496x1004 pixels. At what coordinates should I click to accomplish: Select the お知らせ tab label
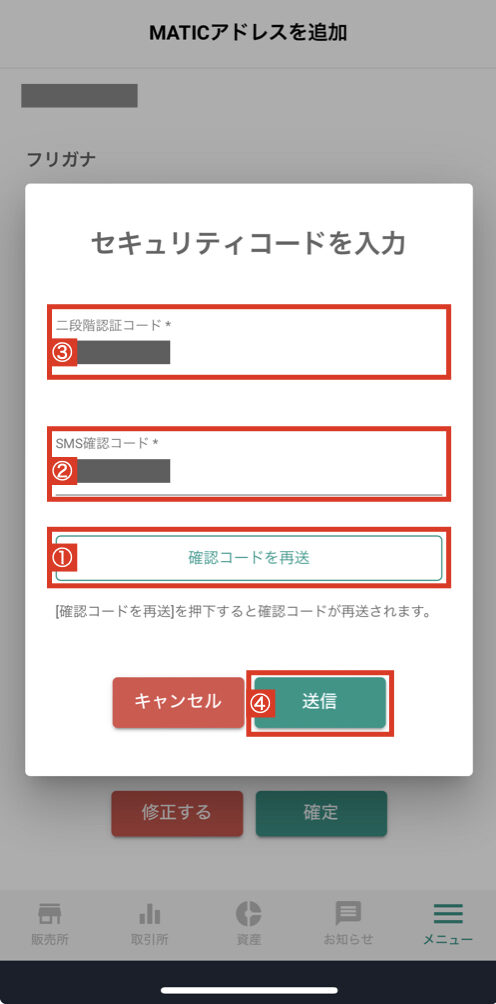coord(348,940)
